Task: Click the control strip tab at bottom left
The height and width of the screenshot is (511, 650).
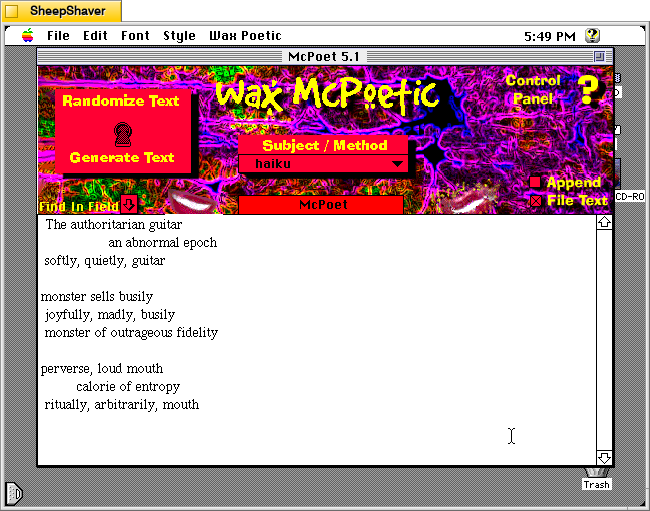Action: coord(14,494)
